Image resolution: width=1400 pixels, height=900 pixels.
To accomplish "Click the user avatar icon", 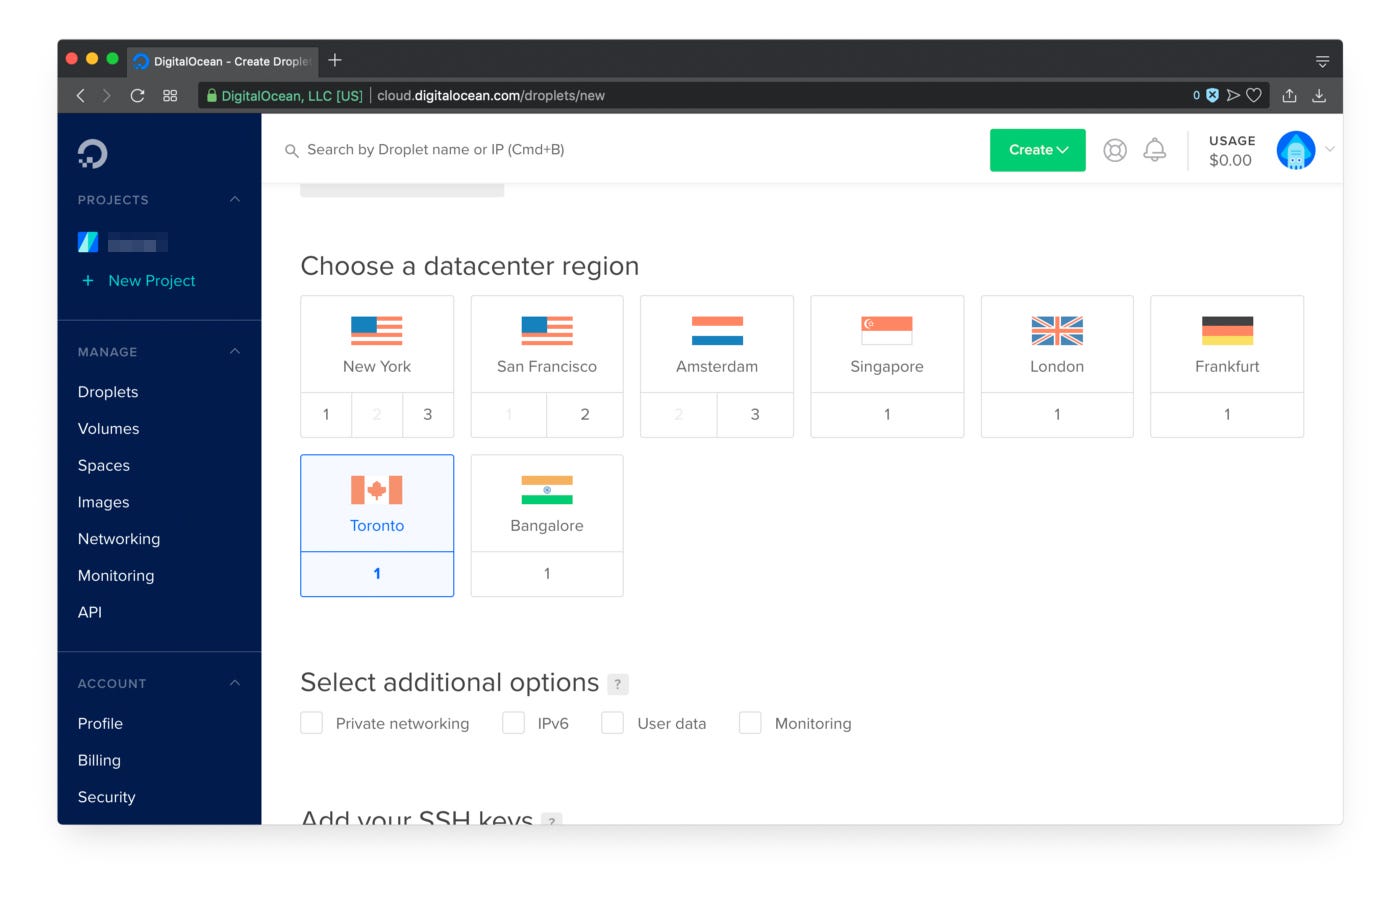I will 1296,150.
